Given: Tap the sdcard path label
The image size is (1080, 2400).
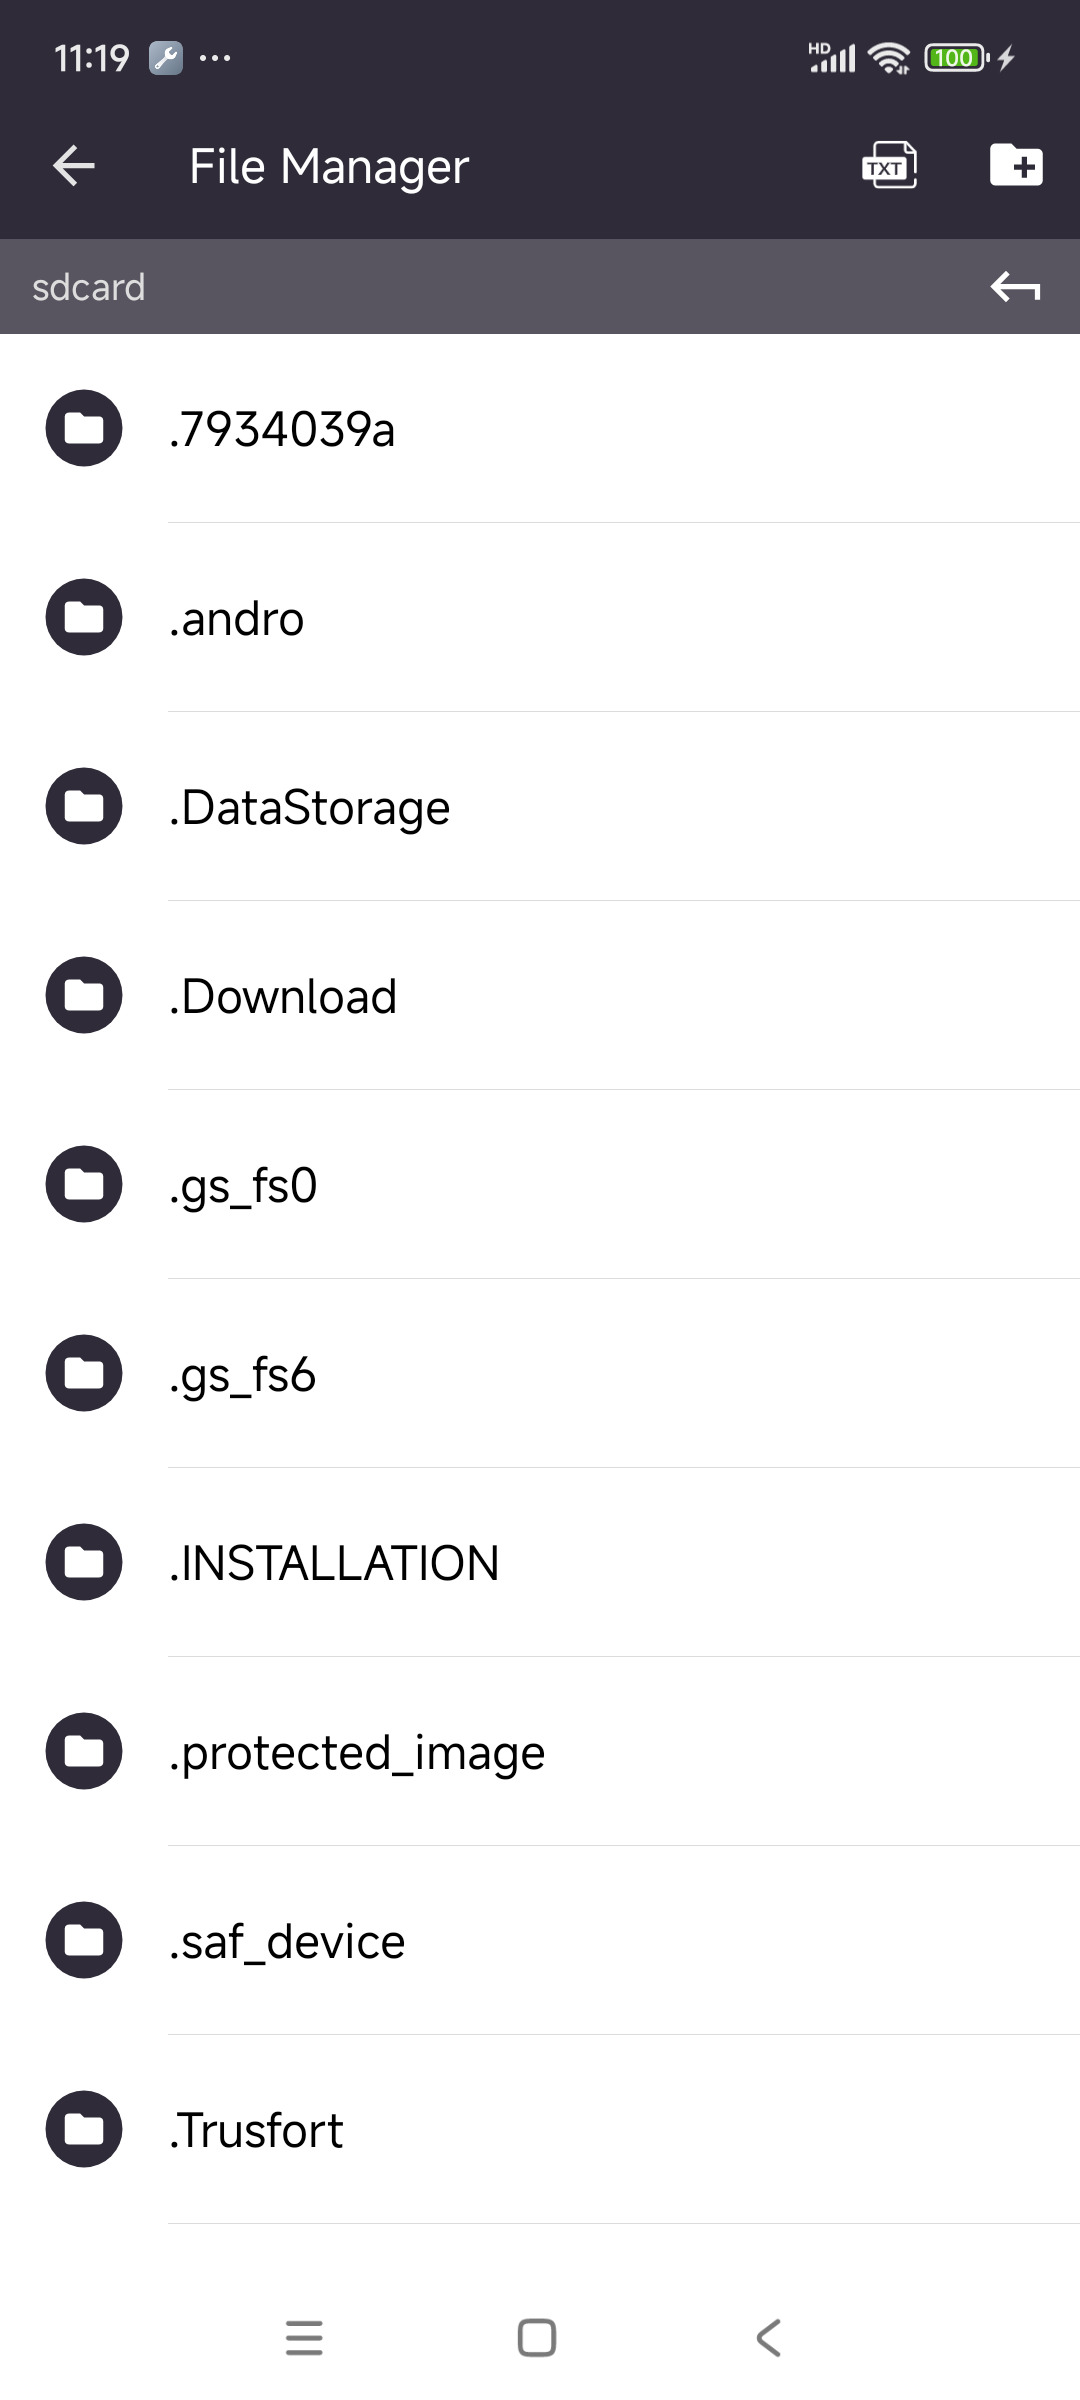Looking at the screenshot, I should tap(89, 288).
